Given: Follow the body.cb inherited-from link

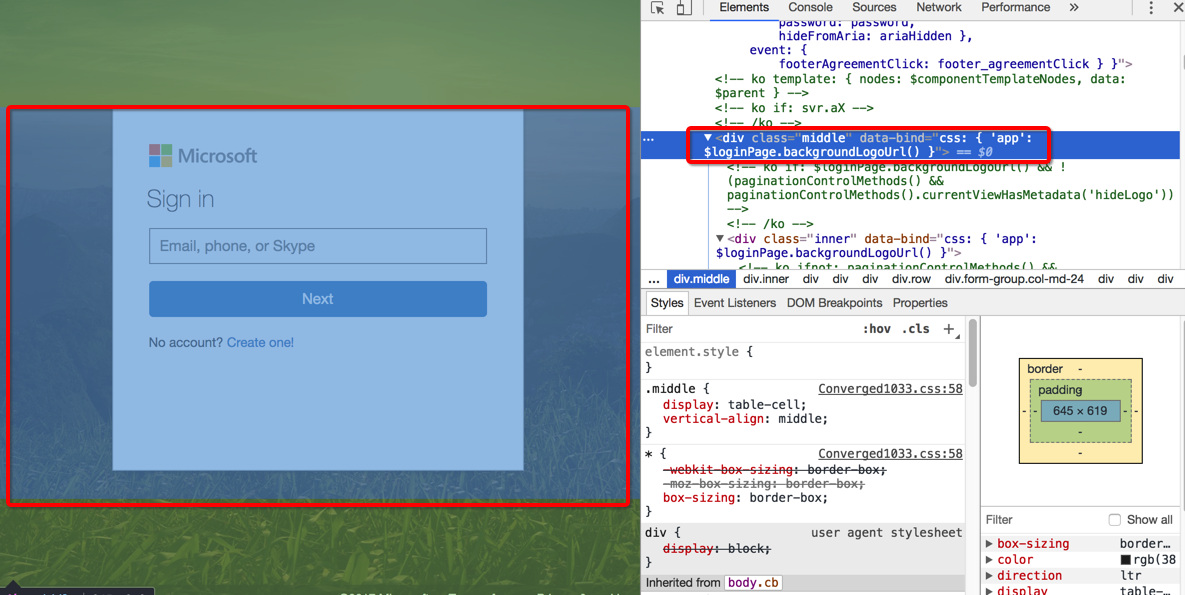Looking at the screenshot, I should 752,583.
